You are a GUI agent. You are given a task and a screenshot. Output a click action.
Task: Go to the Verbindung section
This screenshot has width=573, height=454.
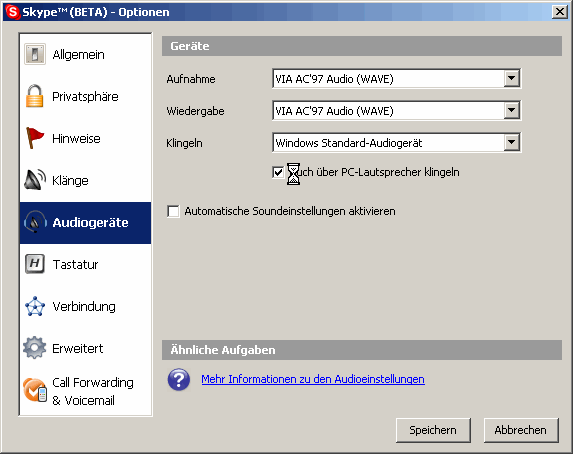pyautogui.click(x=86, y=306)
